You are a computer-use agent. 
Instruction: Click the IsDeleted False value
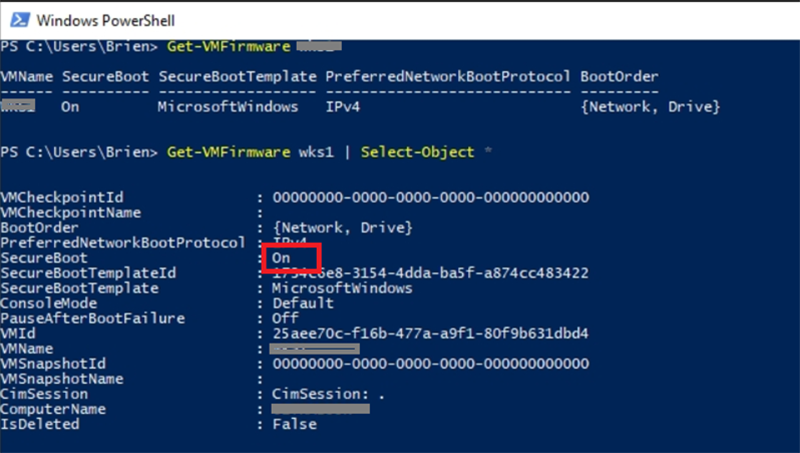[x=294, y=424]
